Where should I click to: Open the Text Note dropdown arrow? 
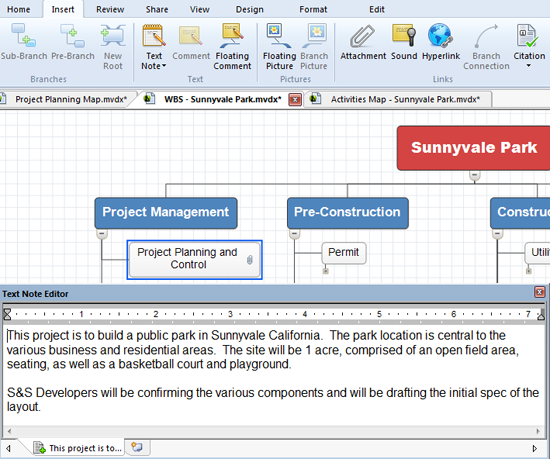164,66
